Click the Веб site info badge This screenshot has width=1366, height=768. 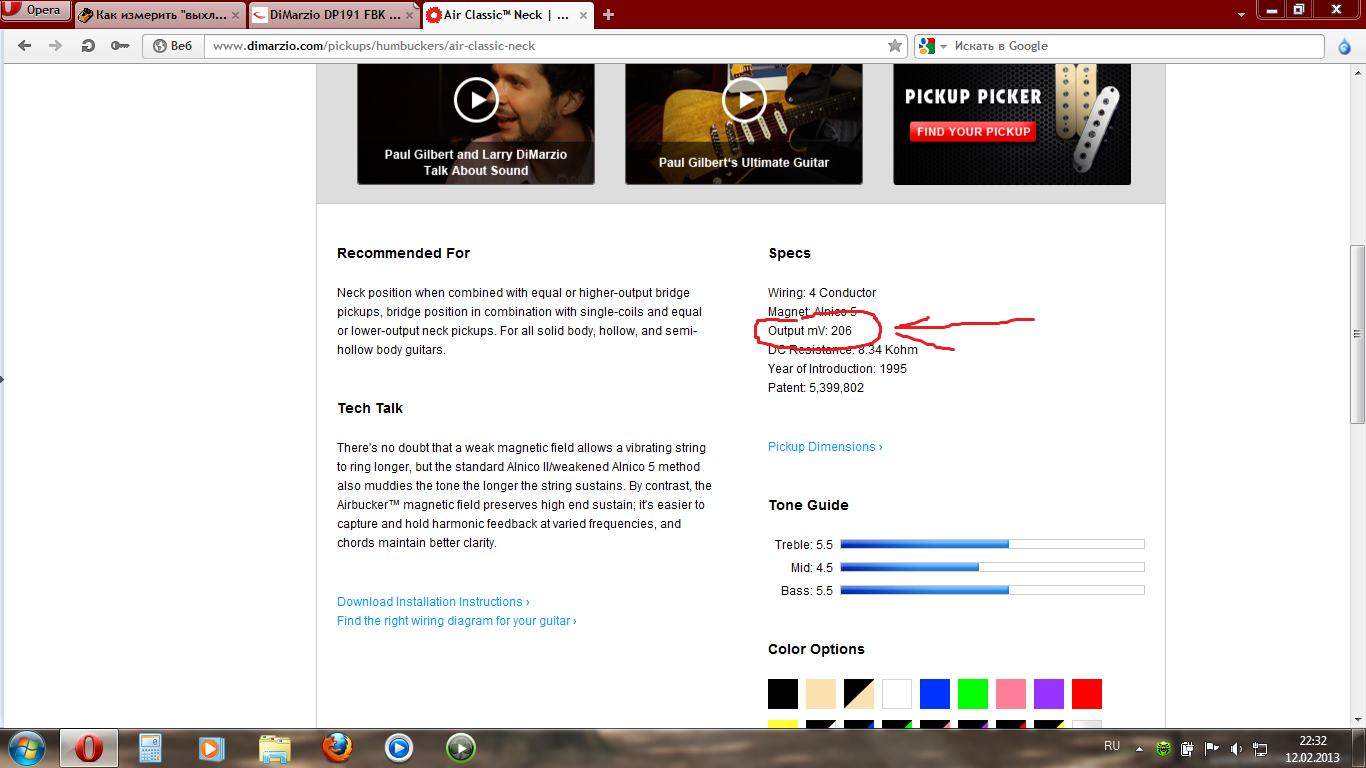[172, 46]
